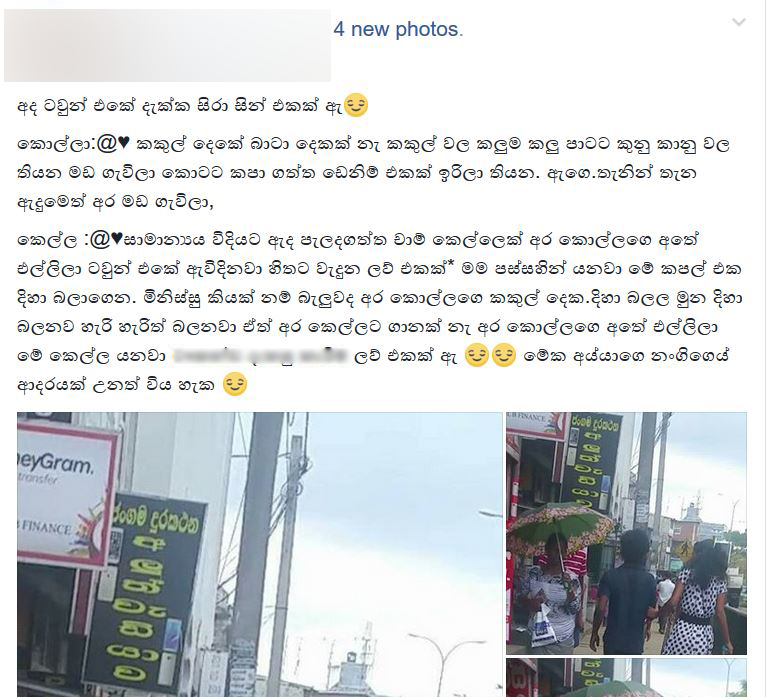Viewport: 766px width, 697px height.
Task: Click the smiley emoji ending the post
Action: pos(235,384)
